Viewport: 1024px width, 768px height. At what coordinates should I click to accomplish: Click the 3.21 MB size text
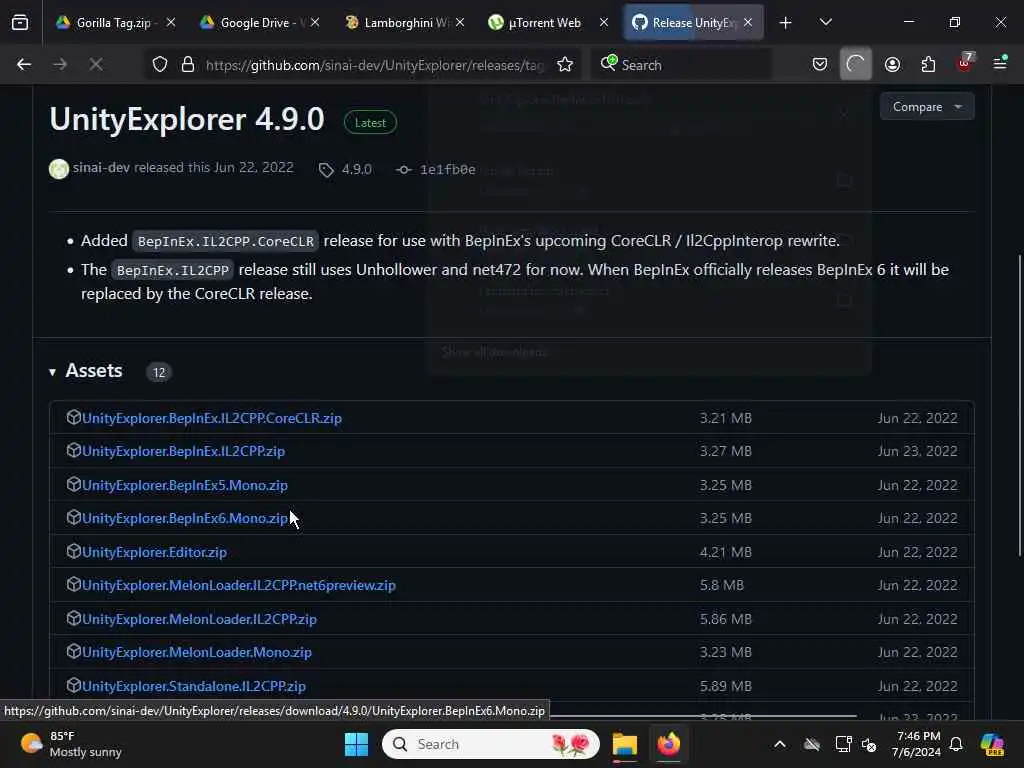(x=726, y=418)
